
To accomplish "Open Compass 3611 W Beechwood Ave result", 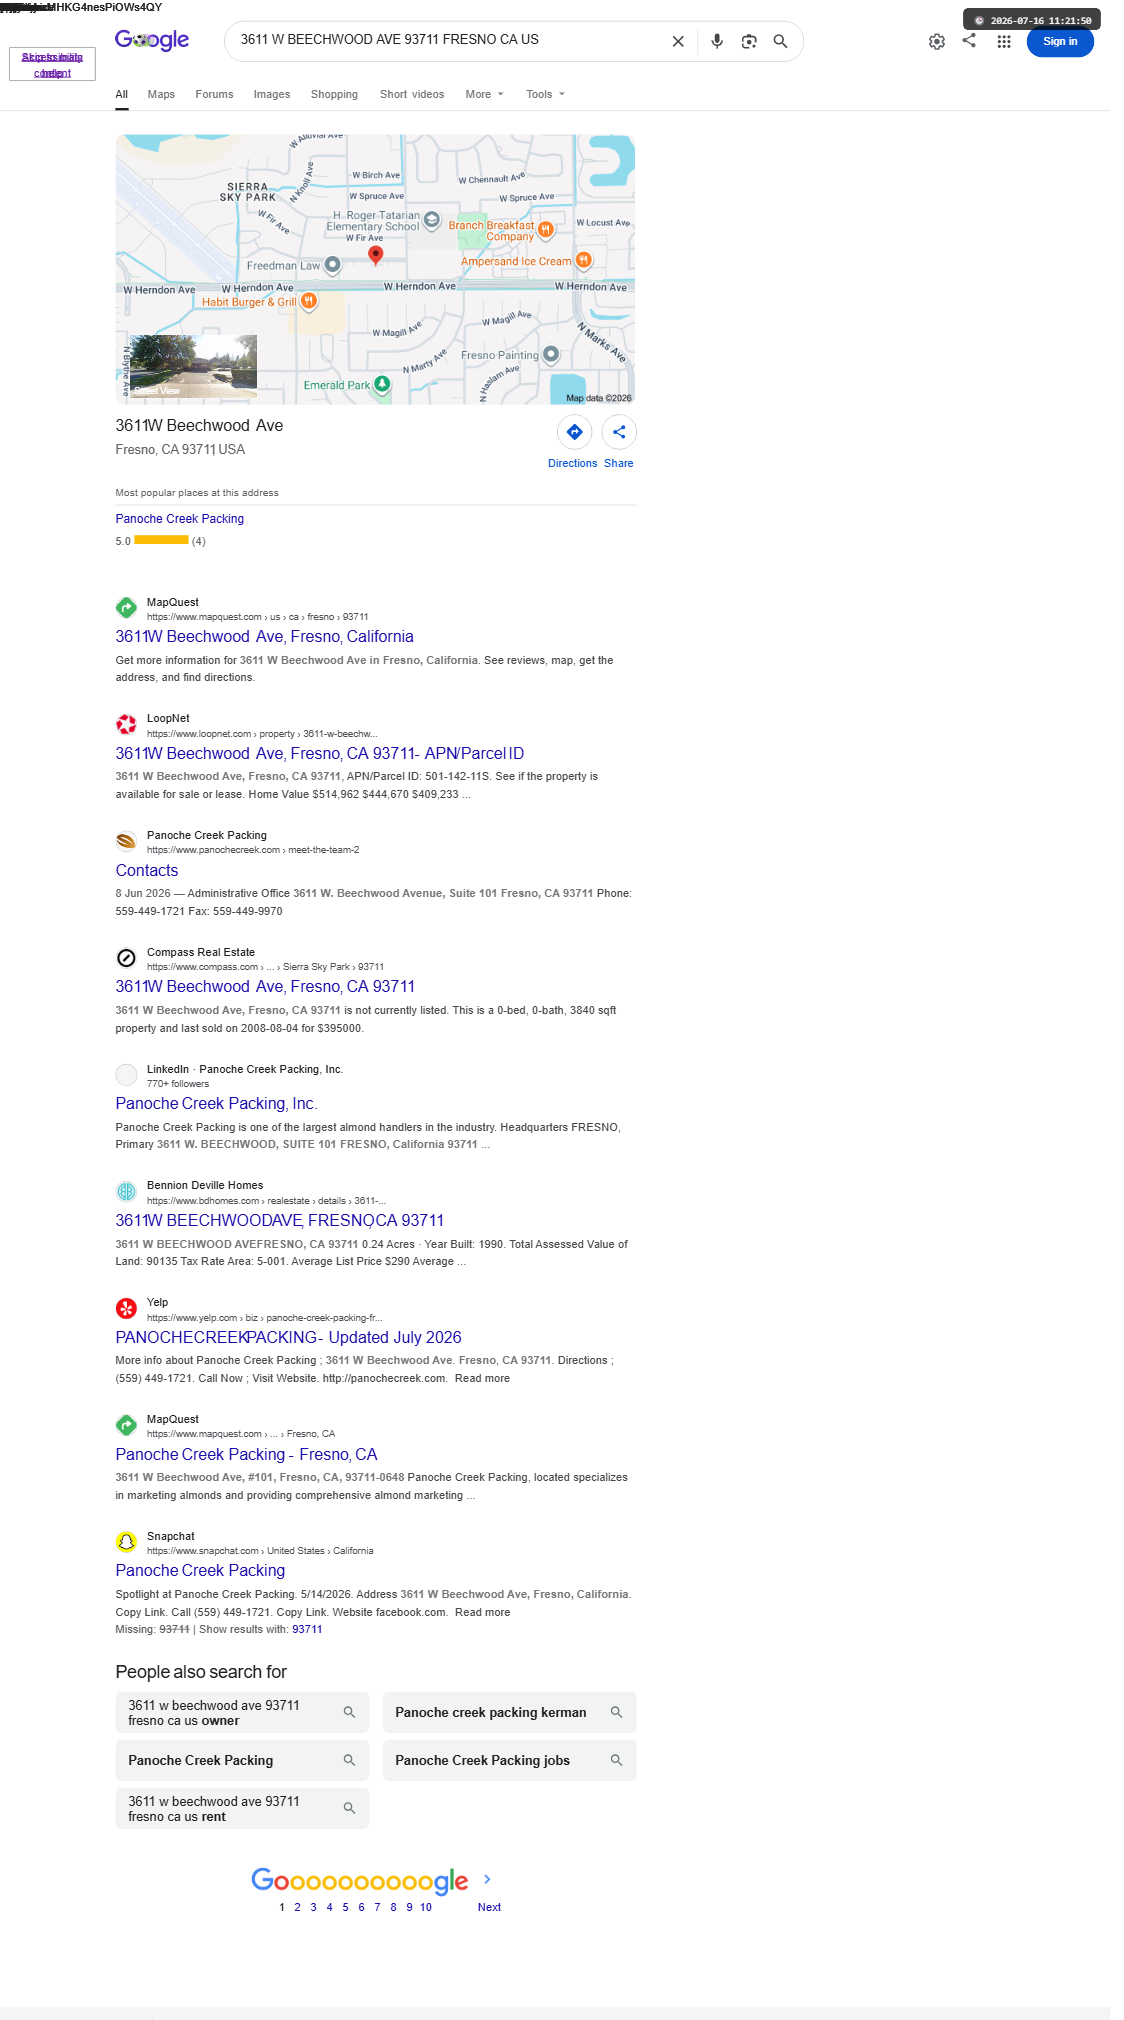I will pyautogui.click(x=265, y=987).
